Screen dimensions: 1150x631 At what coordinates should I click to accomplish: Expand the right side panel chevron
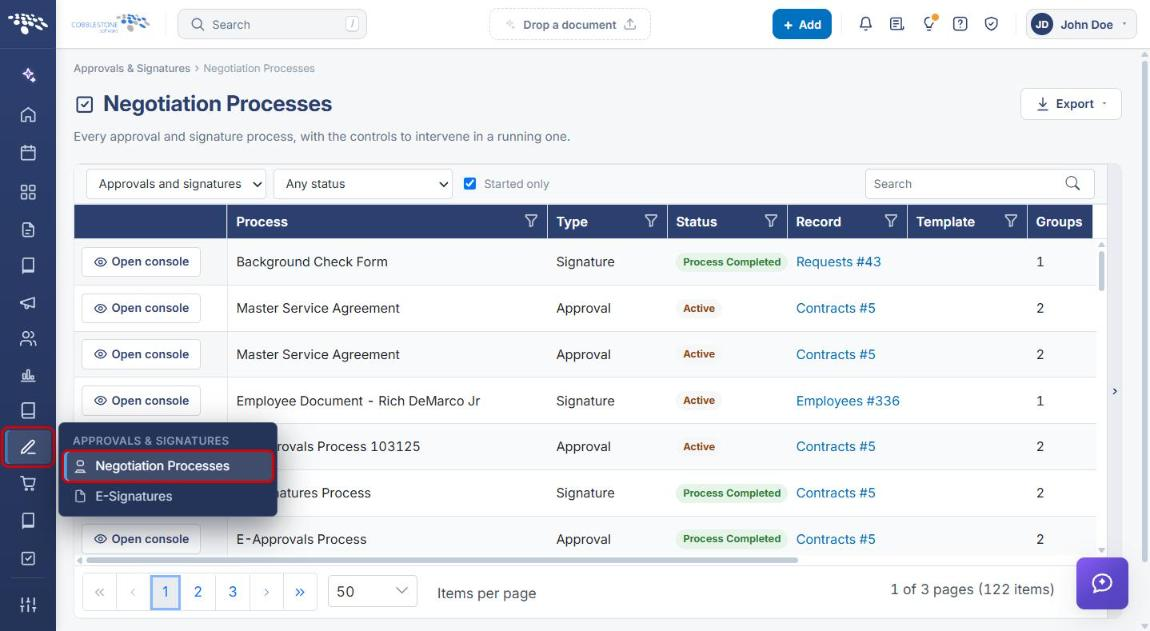click(x=1115, y=391)
